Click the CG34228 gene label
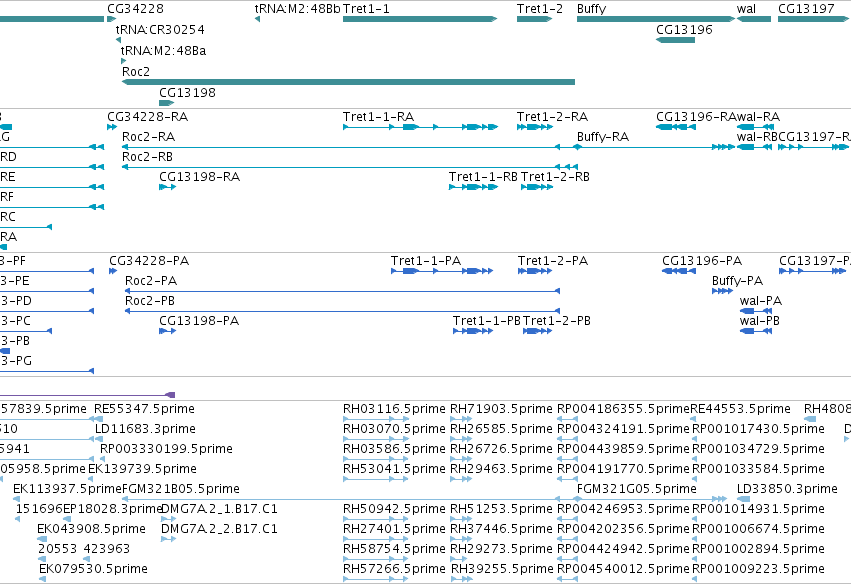This screenshot has width=851, height=584. 135,9
